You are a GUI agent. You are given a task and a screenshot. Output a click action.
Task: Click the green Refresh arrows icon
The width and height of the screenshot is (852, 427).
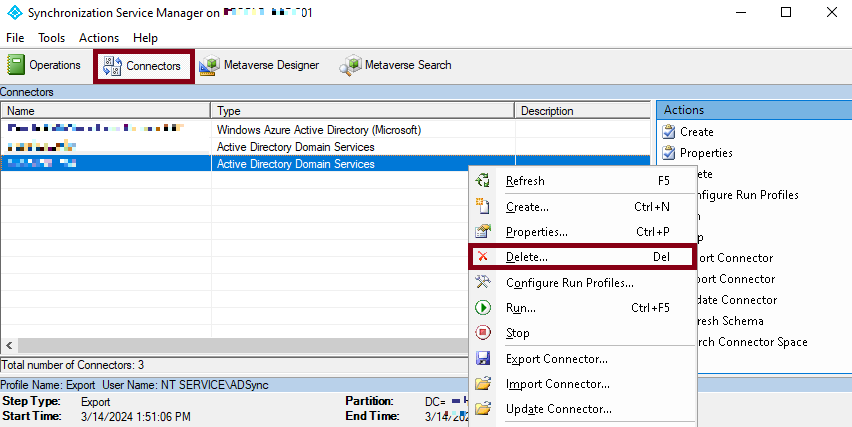coord(483,180)
